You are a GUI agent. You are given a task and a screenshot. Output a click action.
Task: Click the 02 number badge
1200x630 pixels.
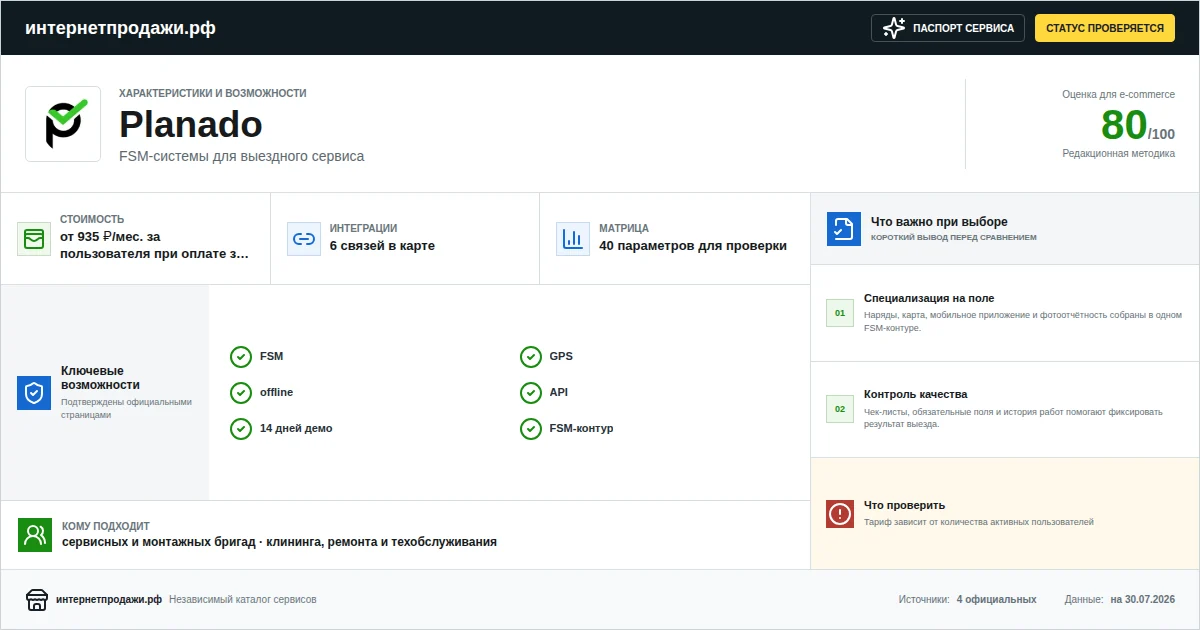[x=840, y=409]
